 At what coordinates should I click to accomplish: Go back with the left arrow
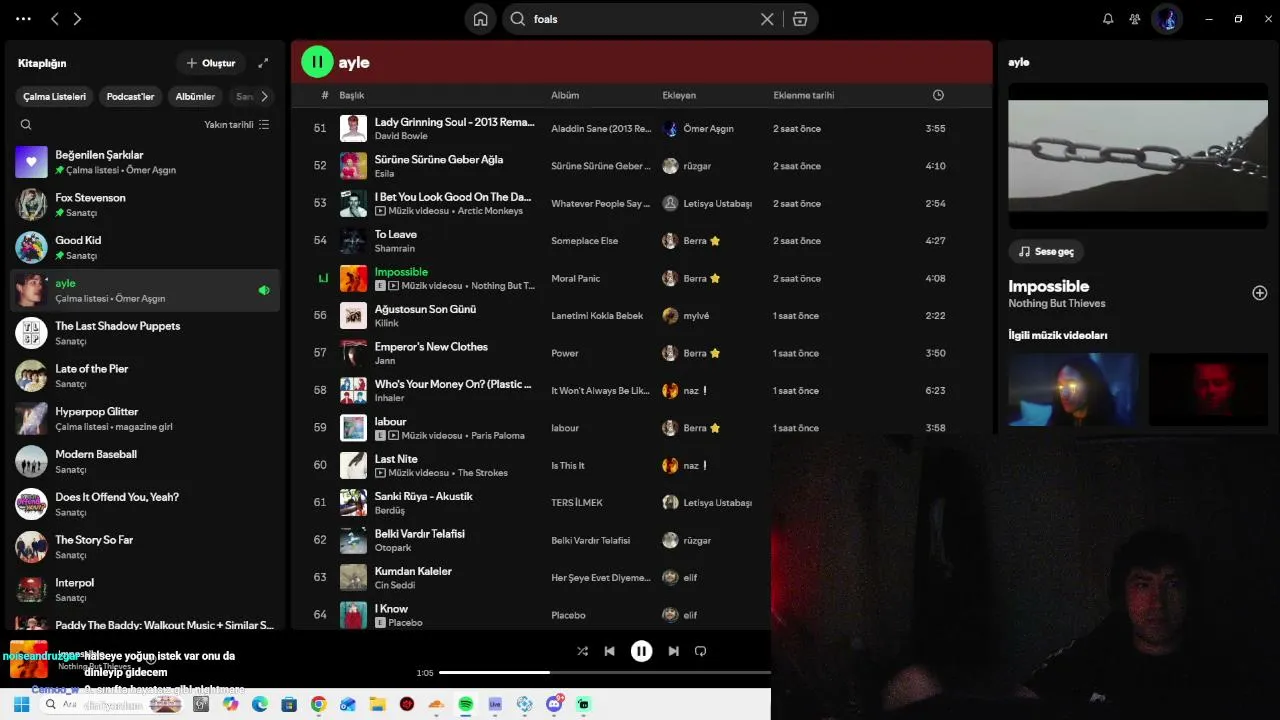(55, 19)
